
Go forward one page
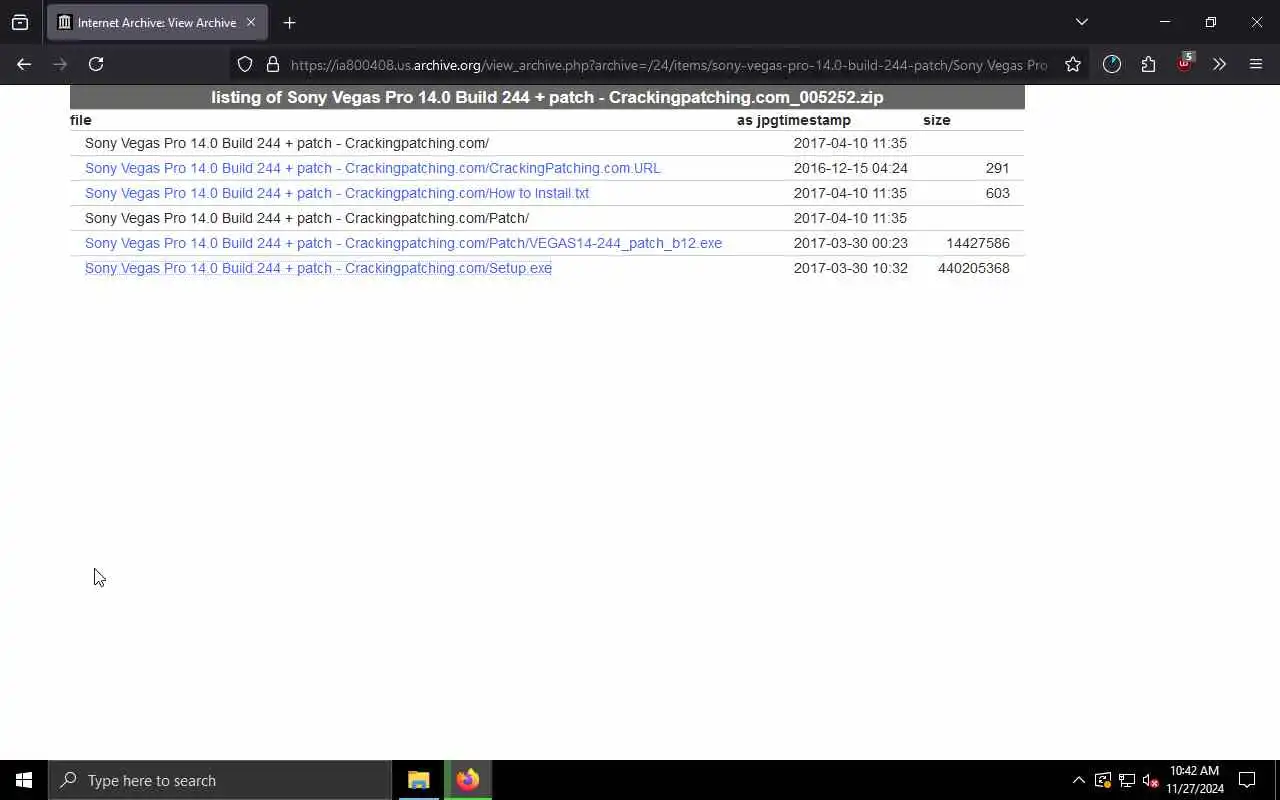coord(60,64)
